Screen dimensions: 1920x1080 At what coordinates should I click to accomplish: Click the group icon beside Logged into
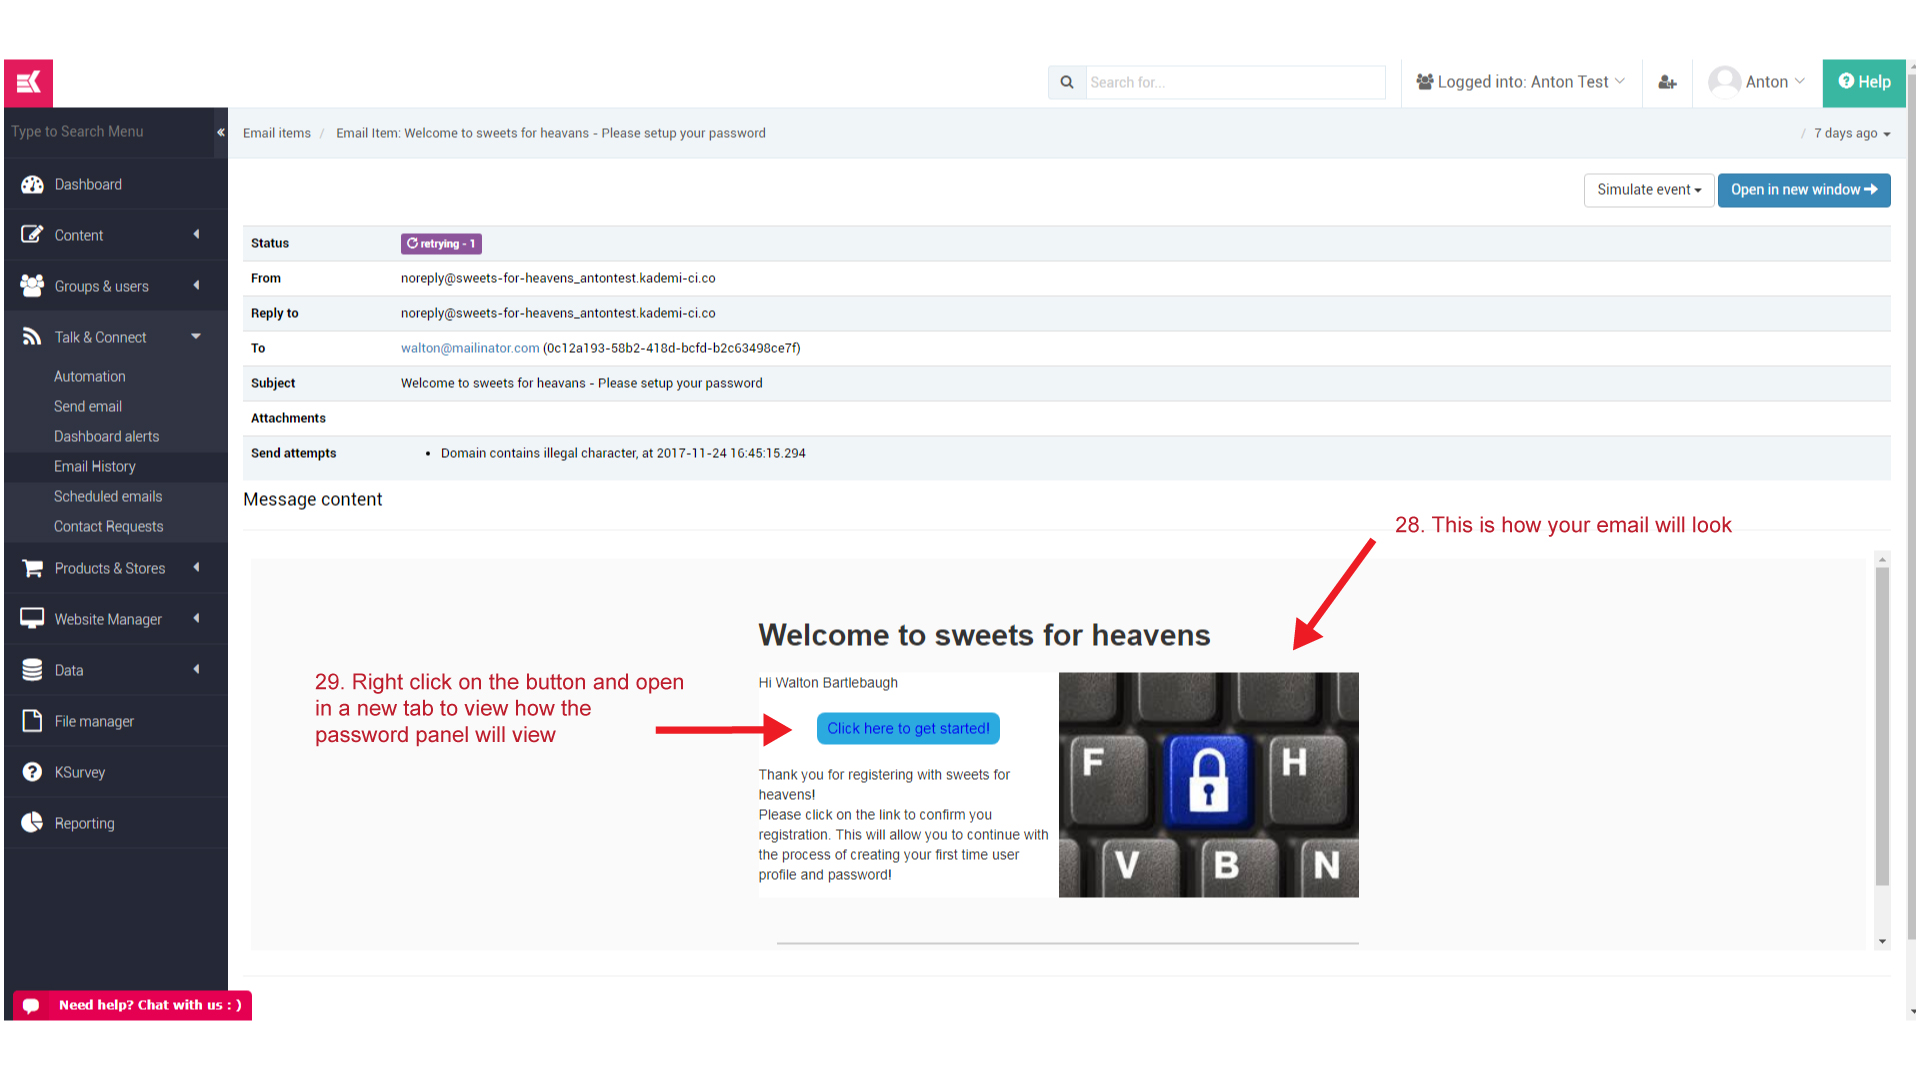(x=1425, y=82)
